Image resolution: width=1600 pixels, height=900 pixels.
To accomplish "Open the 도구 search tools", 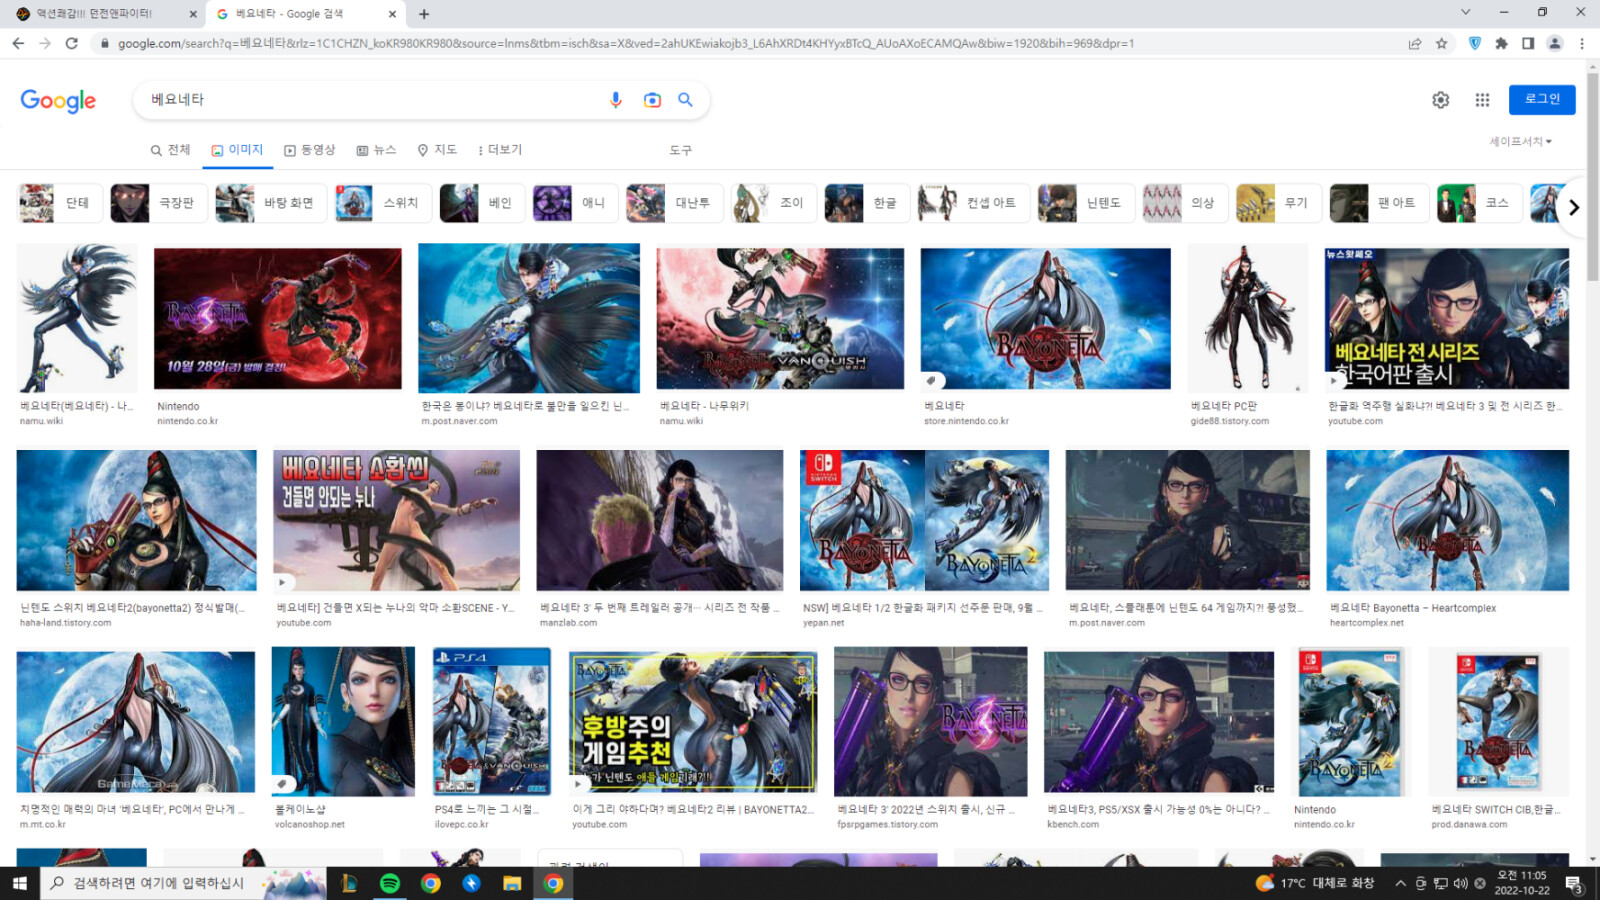I will click(680, 150).
